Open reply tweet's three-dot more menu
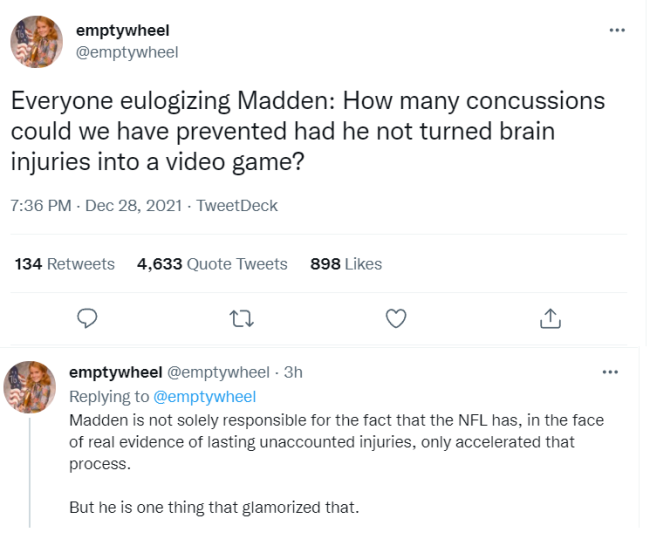The image size is (650, 539). coord(611,372)
